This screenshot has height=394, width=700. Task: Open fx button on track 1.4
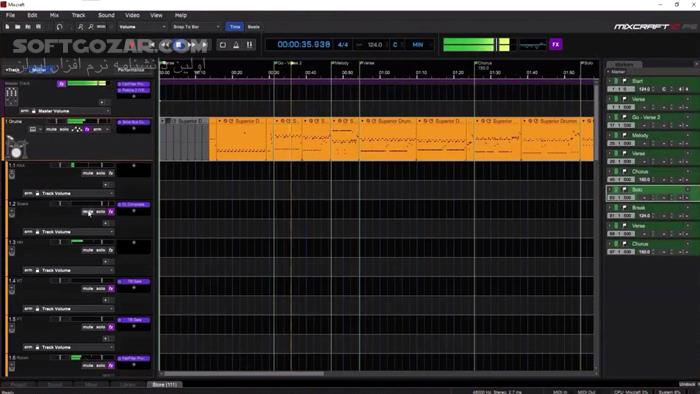[x=111, y=289]
